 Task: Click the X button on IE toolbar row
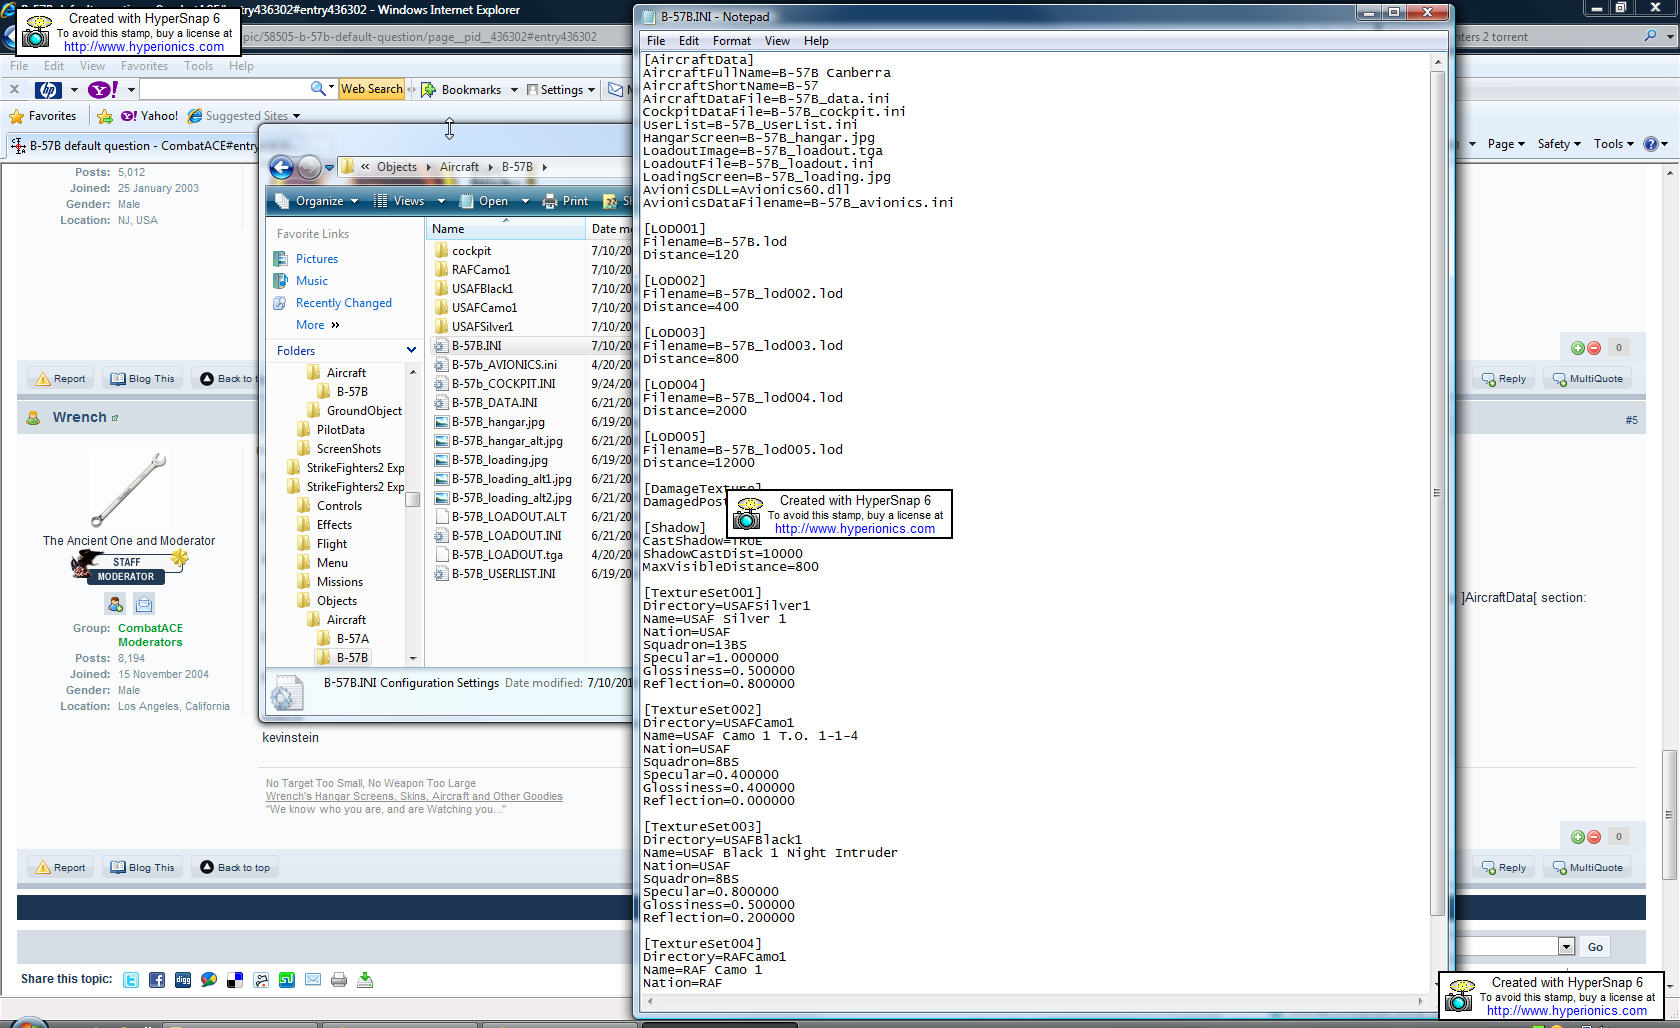pyautogui.click(x=14, y=90)
